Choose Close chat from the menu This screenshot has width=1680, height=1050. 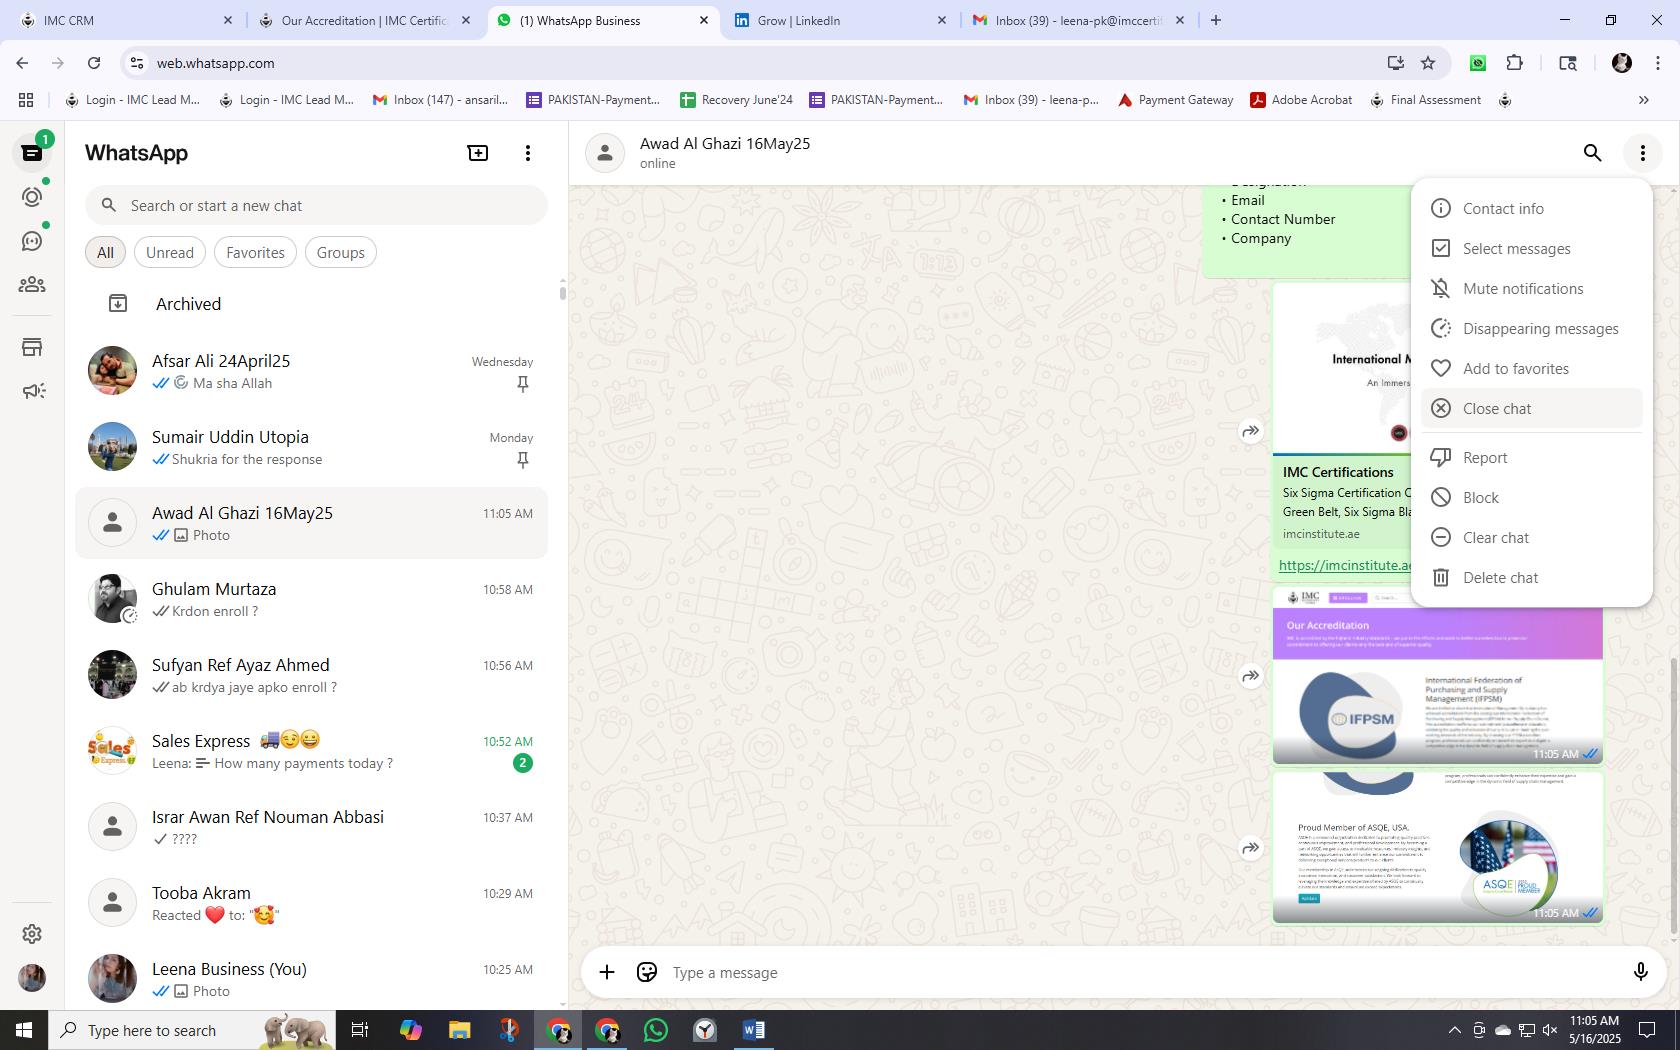tap(1531, 408)
